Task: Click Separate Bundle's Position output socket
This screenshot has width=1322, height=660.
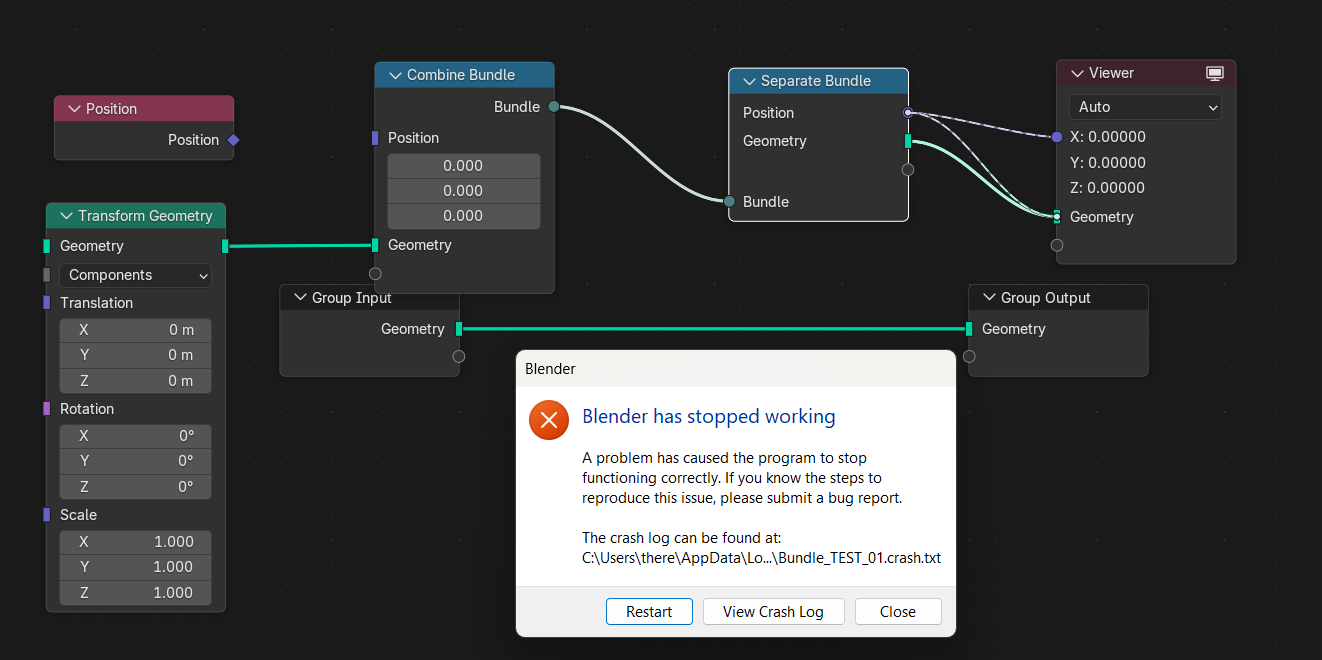Action: coord(908,113)
